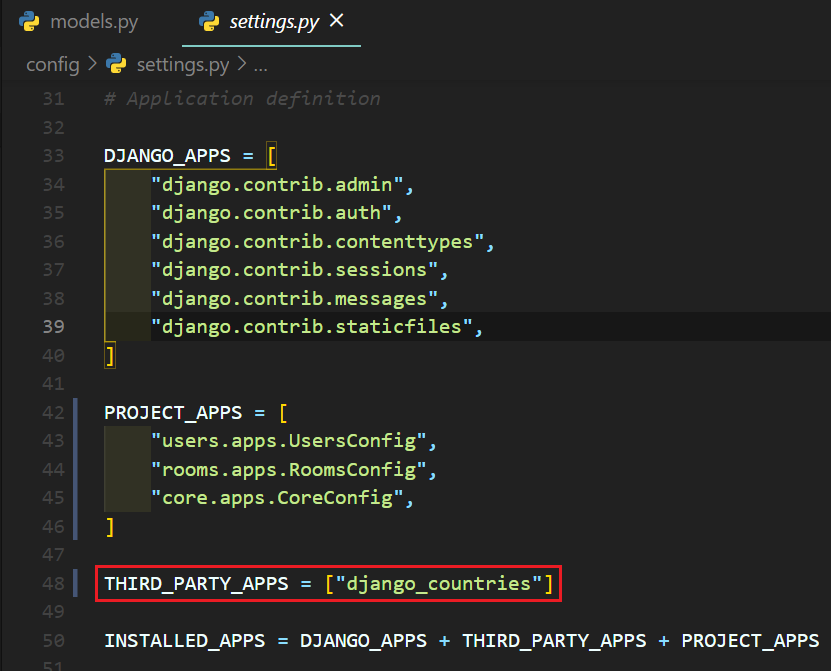
Task: Click line number 48 in the gutter
Action: 54,584
